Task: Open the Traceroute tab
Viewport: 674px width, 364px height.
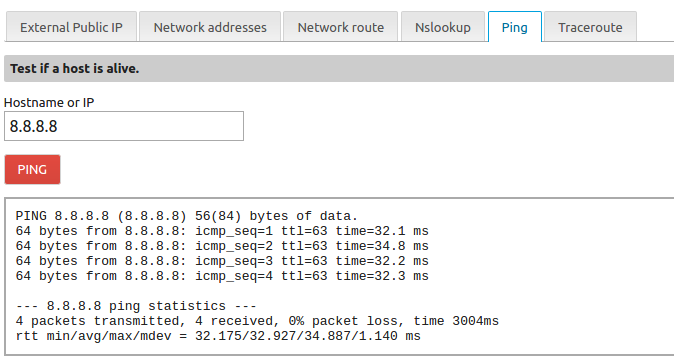Action: coord(590,27)
